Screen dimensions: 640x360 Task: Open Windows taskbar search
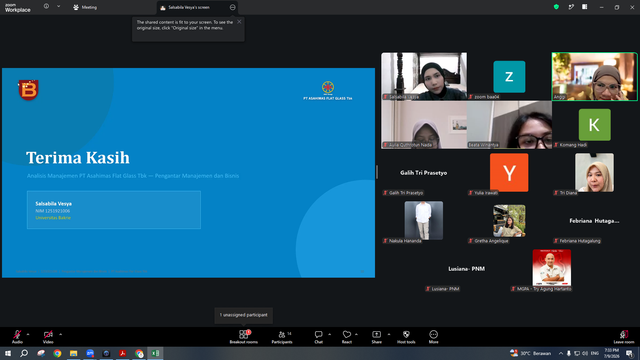click(24, 353)
